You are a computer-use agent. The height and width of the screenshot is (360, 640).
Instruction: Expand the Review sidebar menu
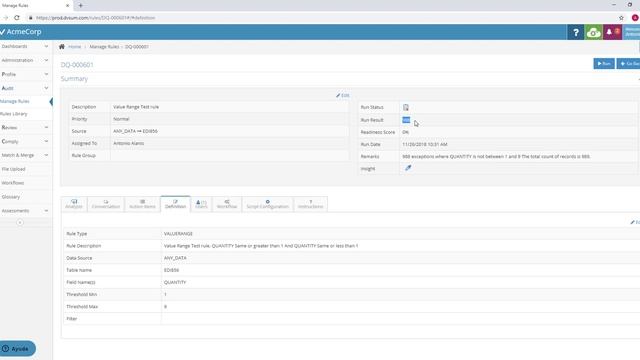coord(25,128)
